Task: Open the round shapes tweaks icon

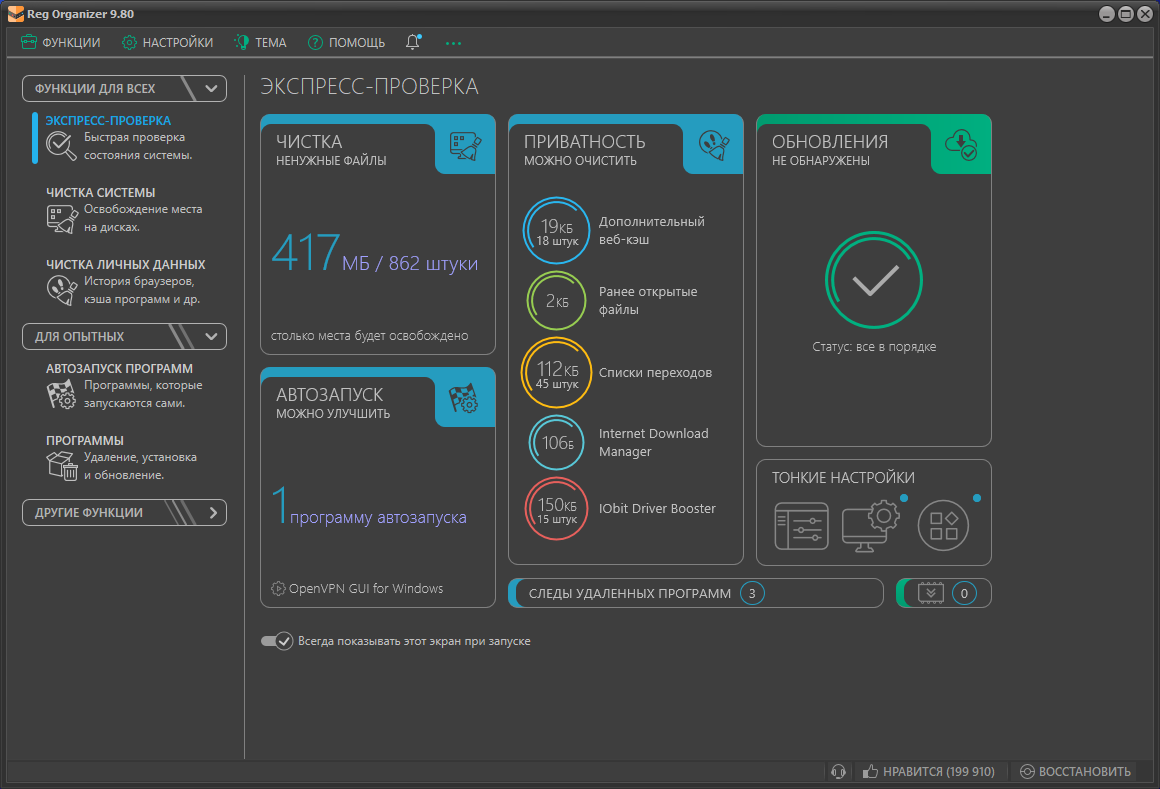Action: [x=943, y=526]
